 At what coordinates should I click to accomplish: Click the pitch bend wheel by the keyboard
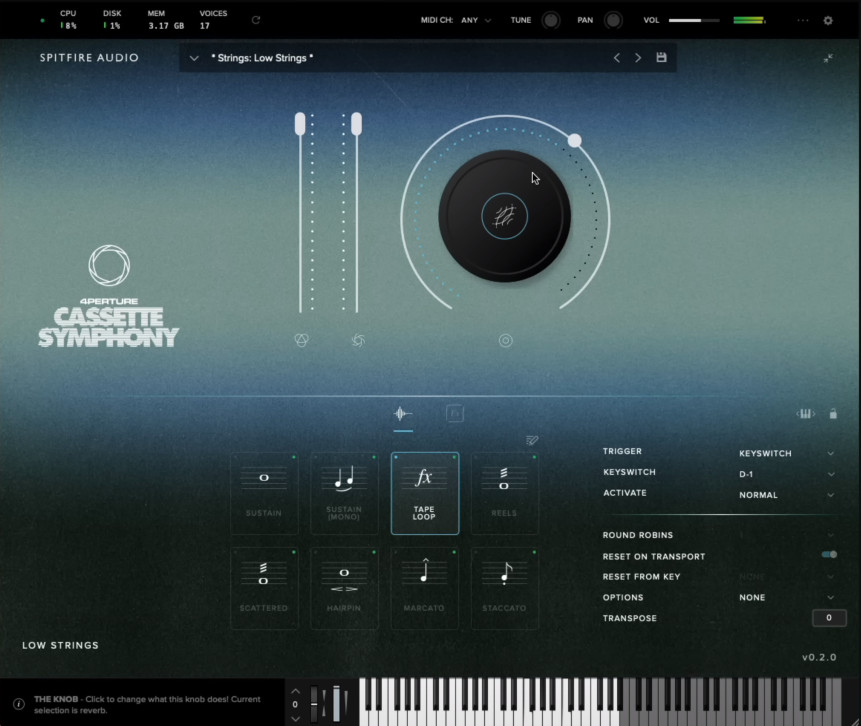314,703
